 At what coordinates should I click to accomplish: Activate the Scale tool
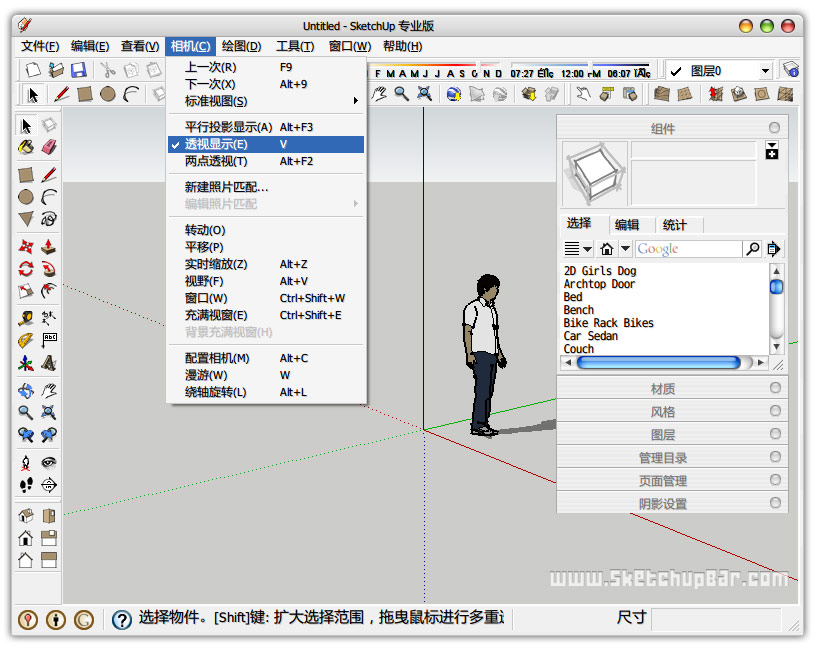pos(26,290)
